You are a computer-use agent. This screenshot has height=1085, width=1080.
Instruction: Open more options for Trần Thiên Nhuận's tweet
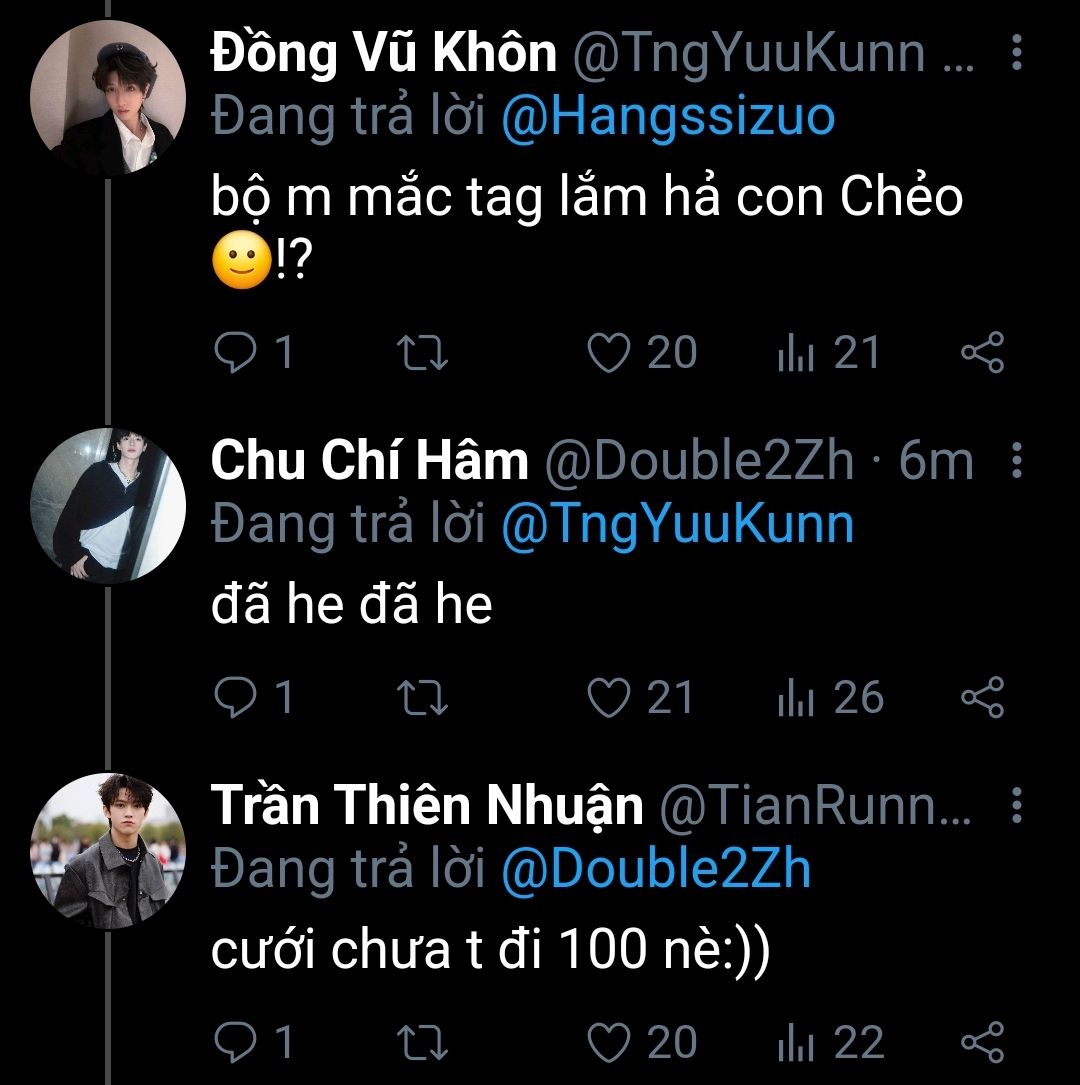coord(1016,805)
